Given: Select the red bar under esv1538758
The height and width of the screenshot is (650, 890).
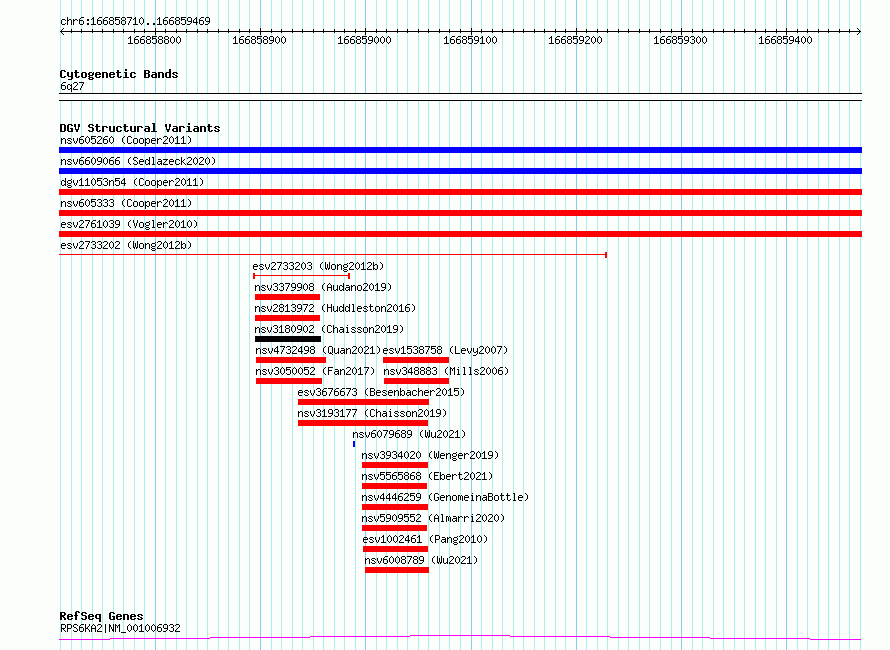Looking at the screenshot, I should coord(416,360).
